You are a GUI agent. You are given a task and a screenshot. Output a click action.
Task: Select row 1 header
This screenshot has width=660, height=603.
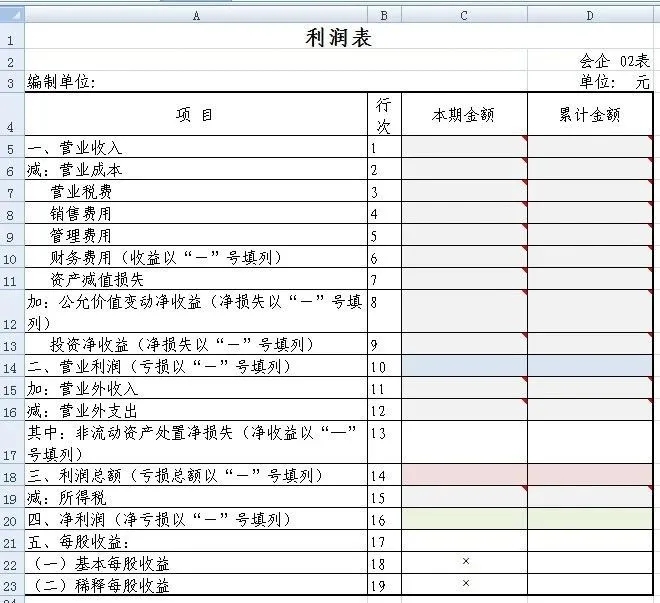point(12,36)
